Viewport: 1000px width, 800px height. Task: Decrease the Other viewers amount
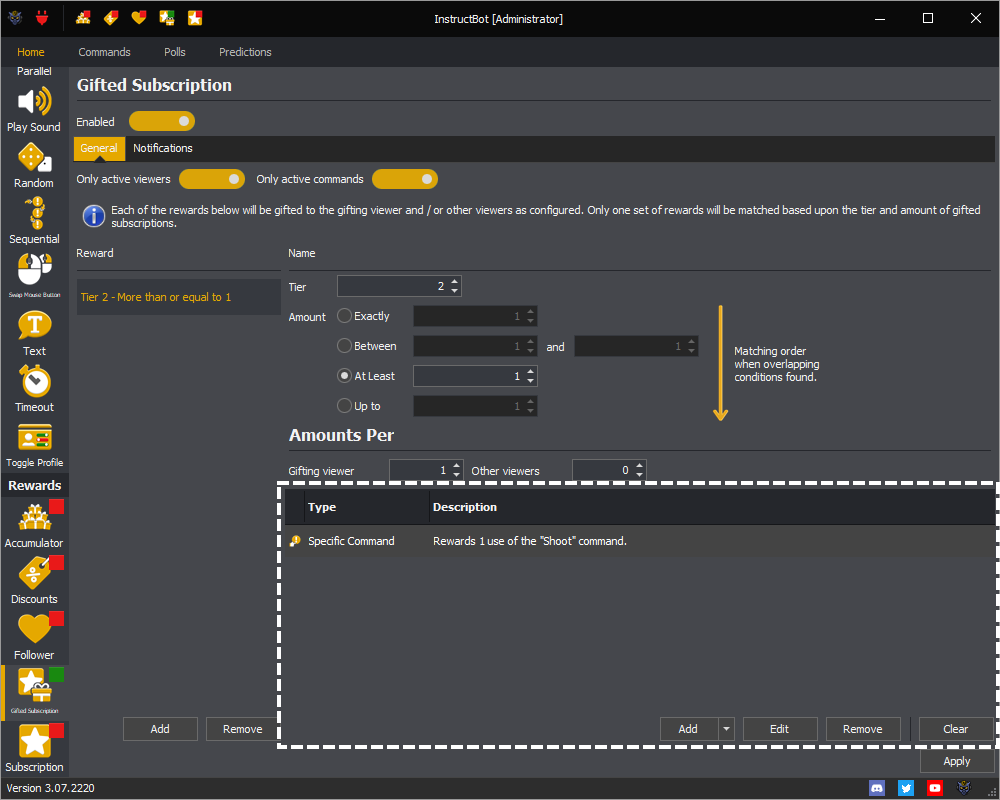tap(640, 475)
